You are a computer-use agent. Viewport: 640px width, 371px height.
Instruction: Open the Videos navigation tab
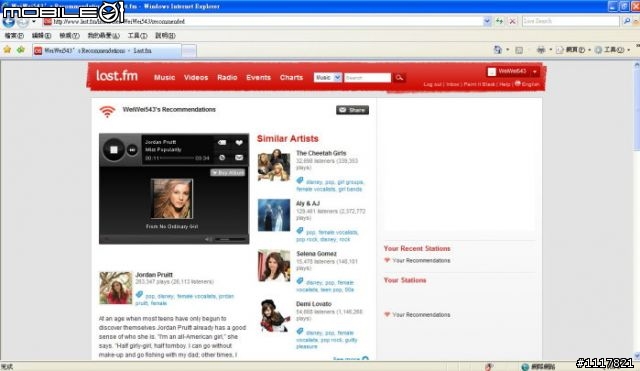[196, 77]
